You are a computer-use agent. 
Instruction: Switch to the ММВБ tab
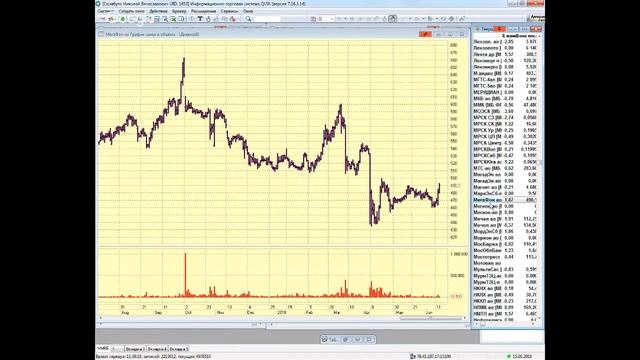103,349
